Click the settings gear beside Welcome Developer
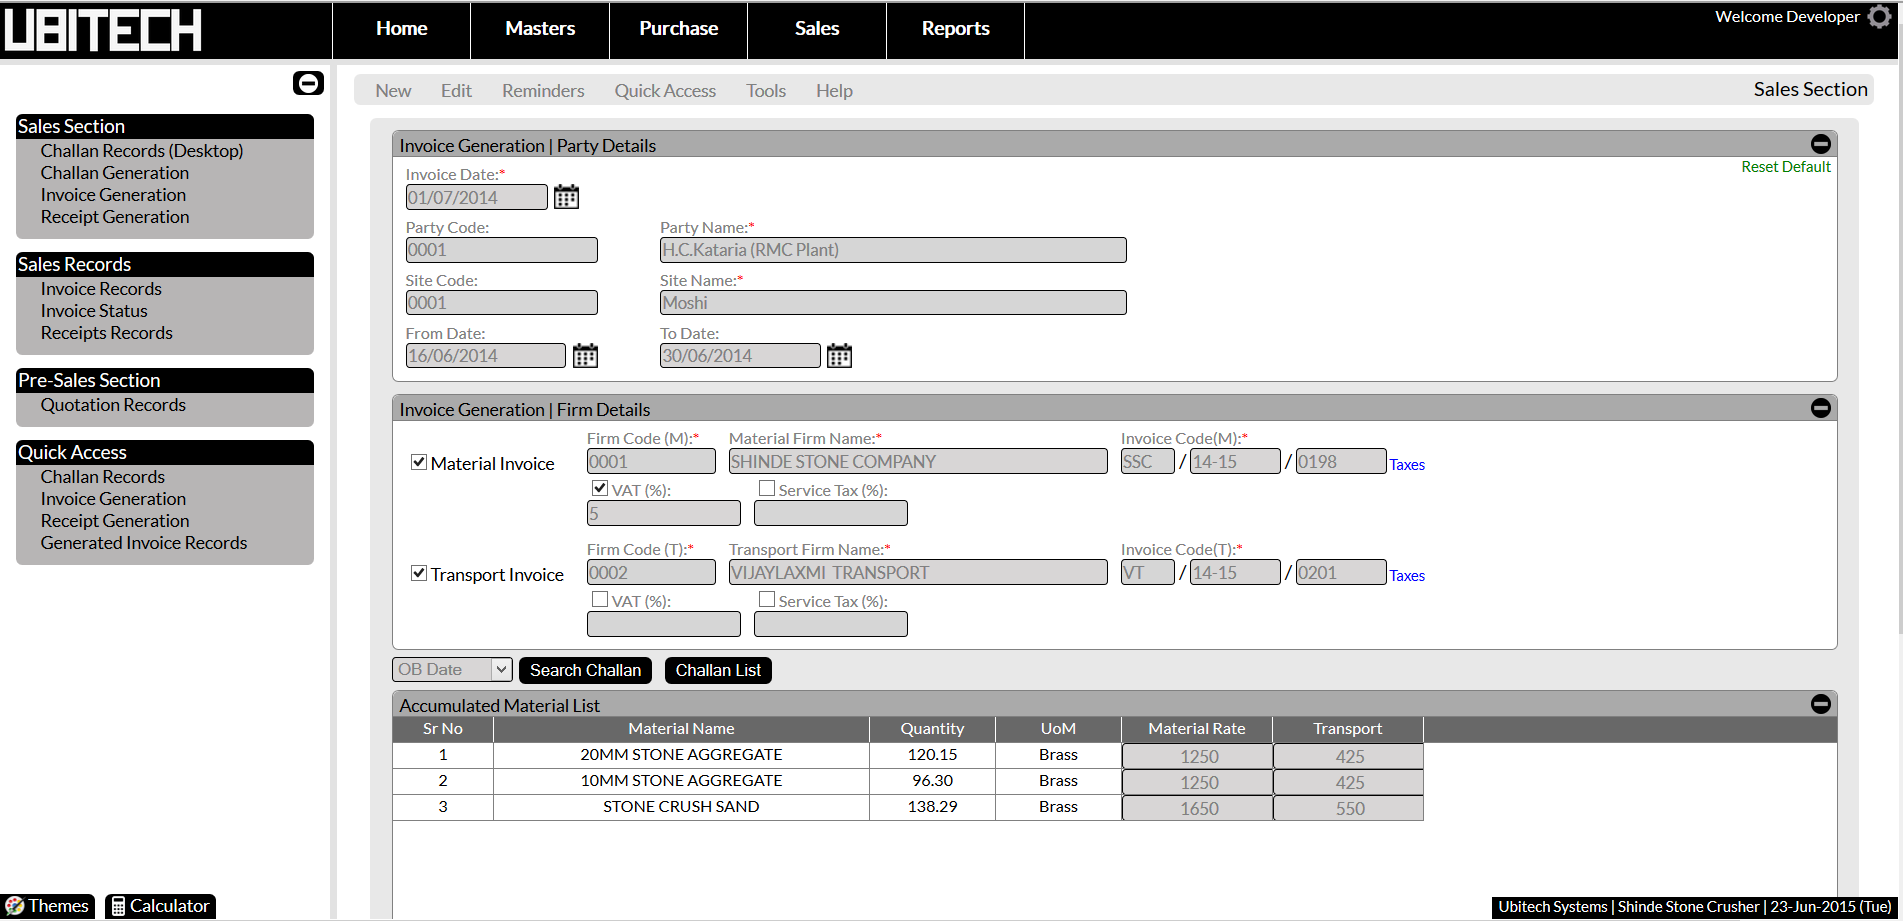Viewport: 1903px width, 921px height. [1880, 17]
